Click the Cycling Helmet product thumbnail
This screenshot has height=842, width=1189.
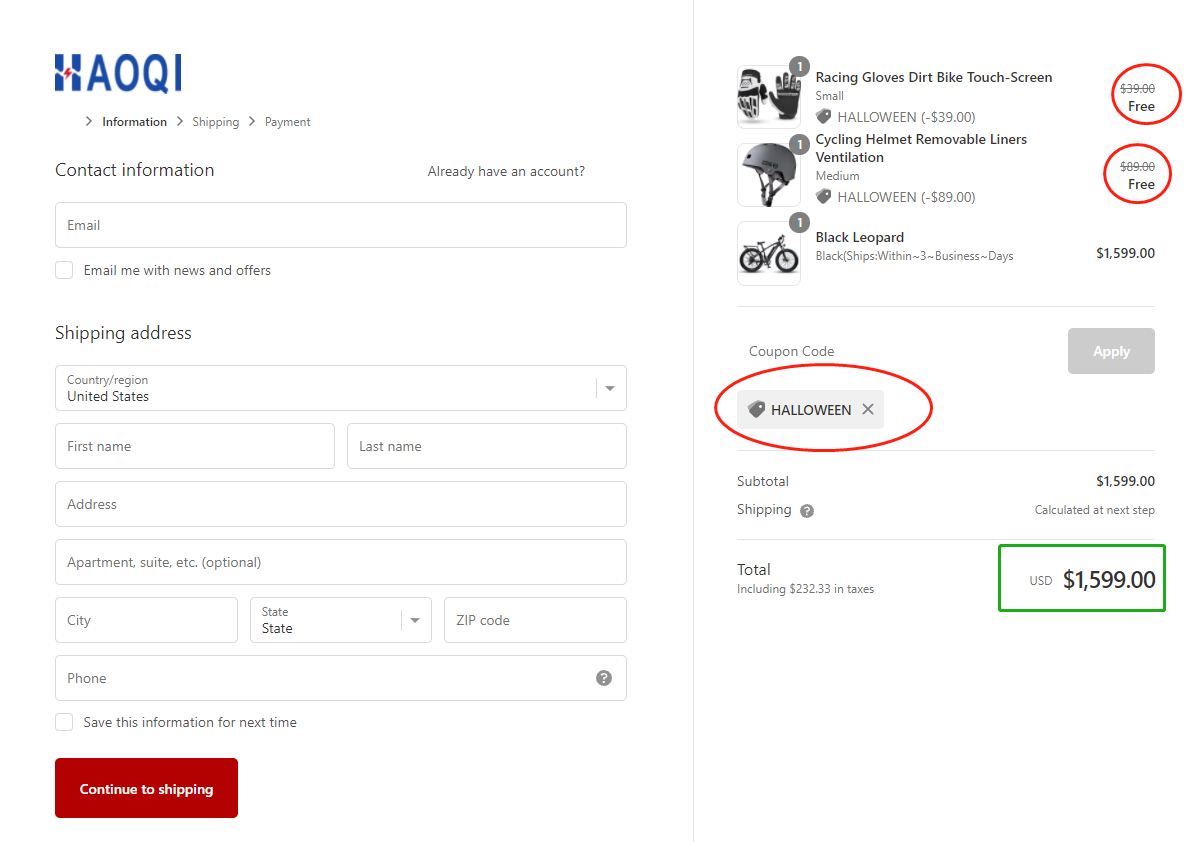[x=768, y=175]
